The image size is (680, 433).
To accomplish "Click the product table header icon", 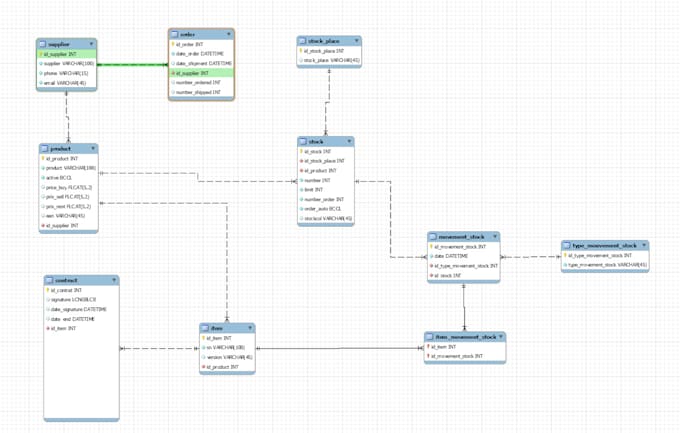I will (x=45, y=149).
